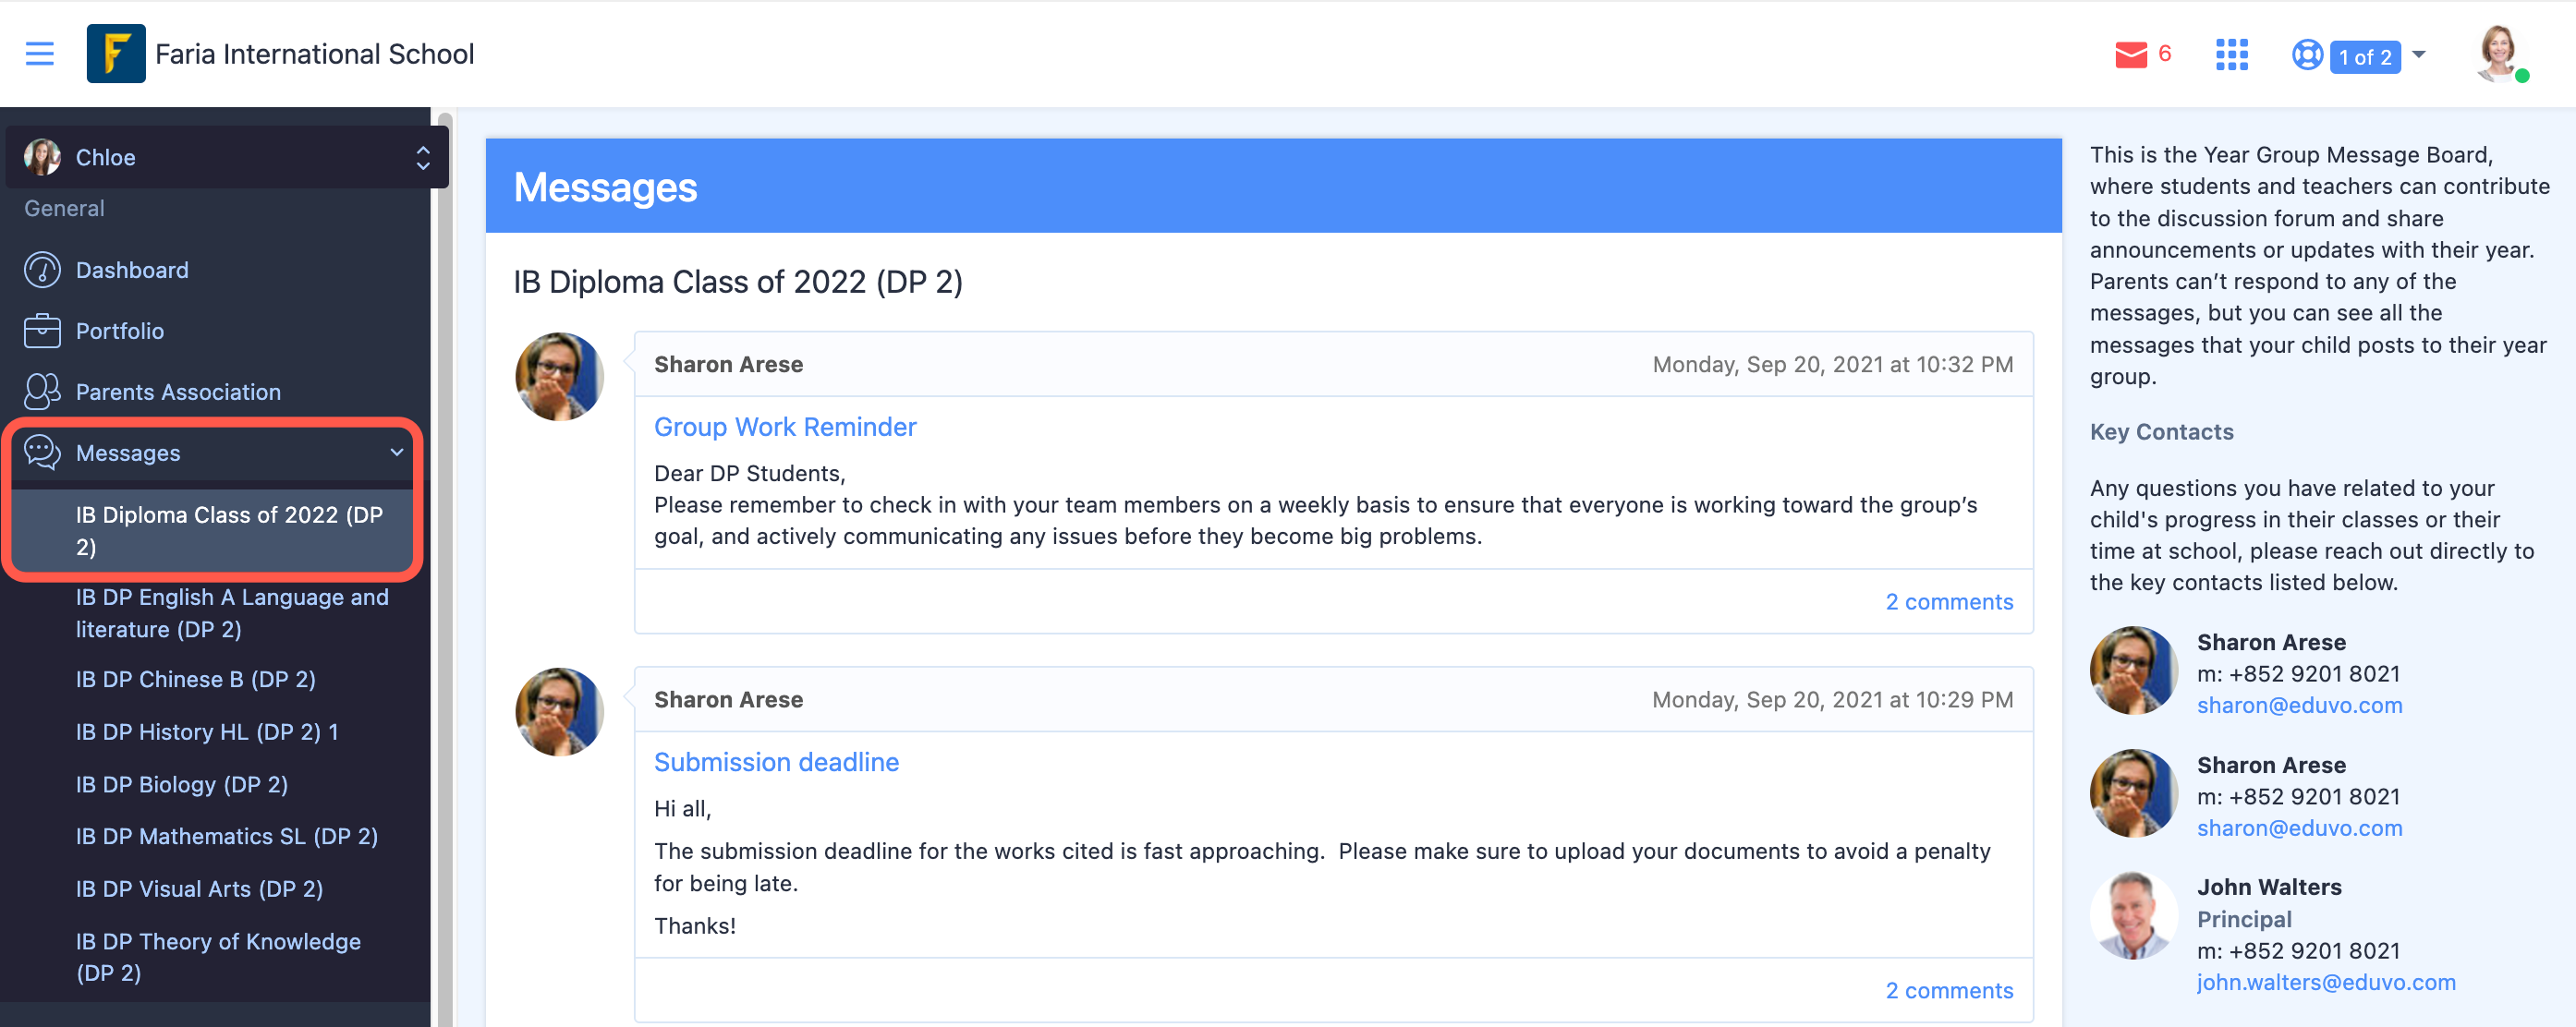This screenshot has width=2576, height=1027.
Task: Click the Messages speech bubble icon
Action: coord(42,453)
